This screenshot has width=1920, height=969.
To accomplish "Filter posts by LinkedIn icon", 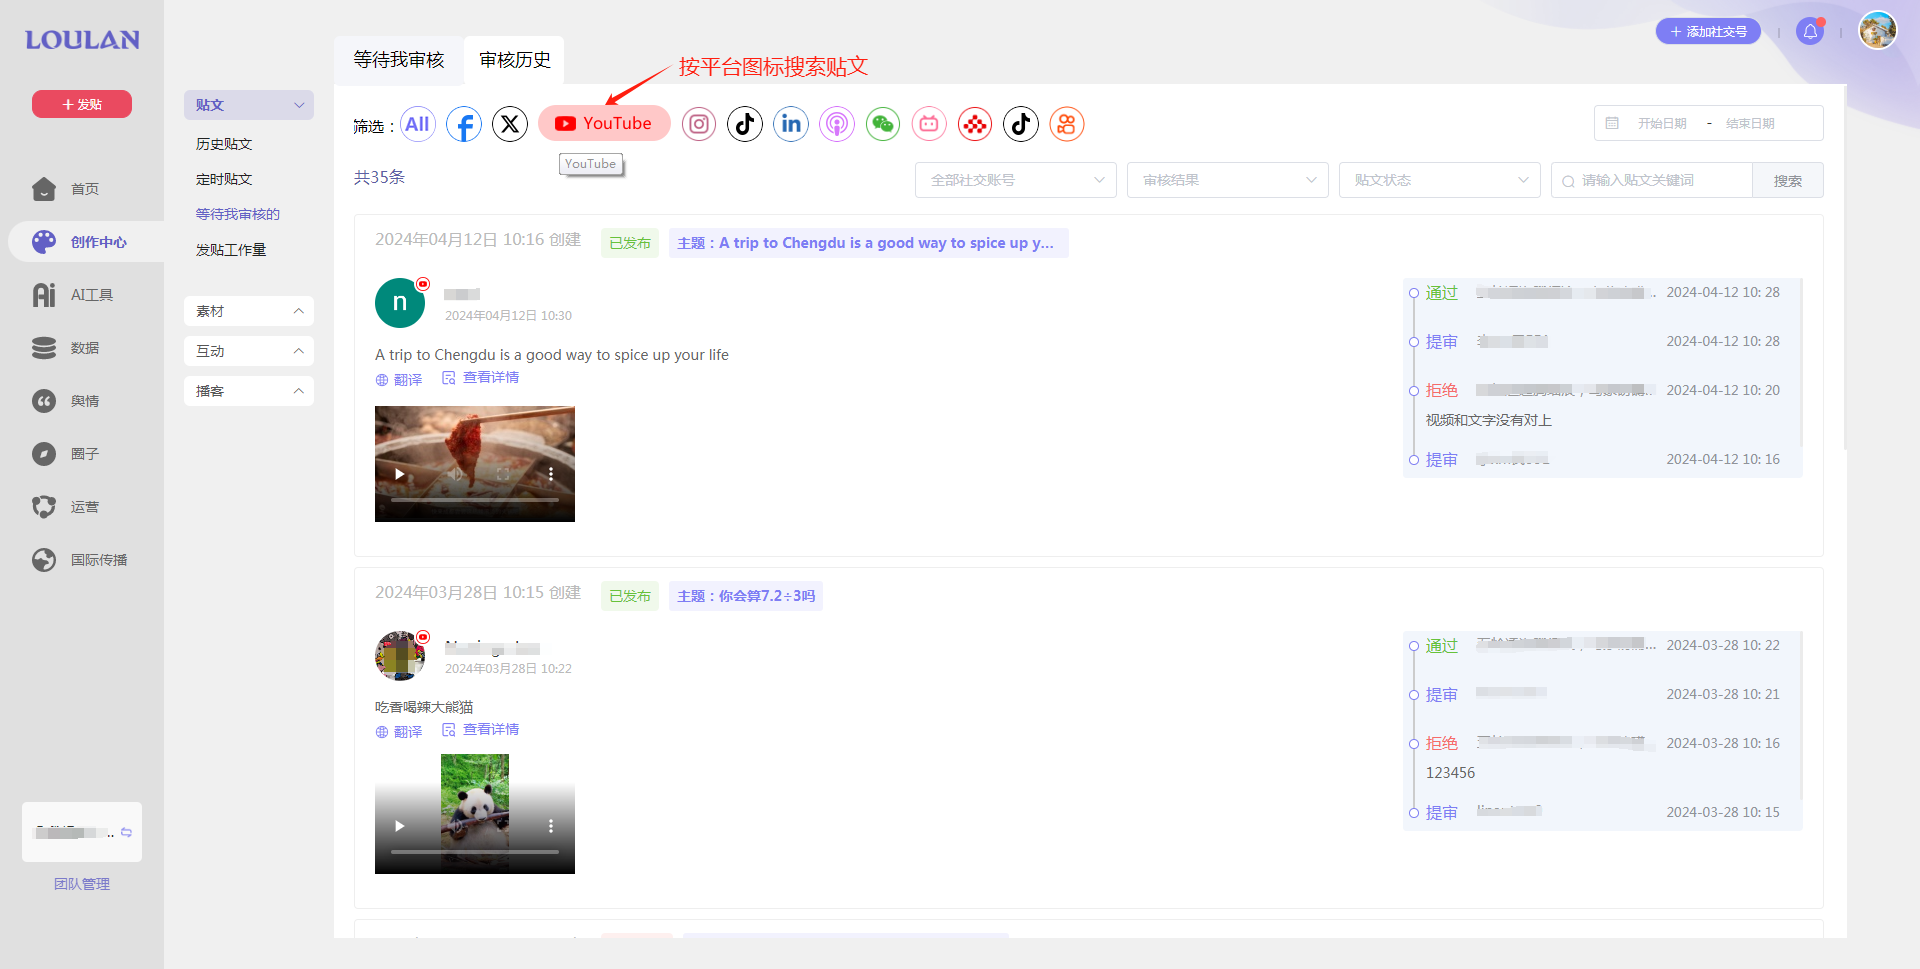I will tap(791, 124).
